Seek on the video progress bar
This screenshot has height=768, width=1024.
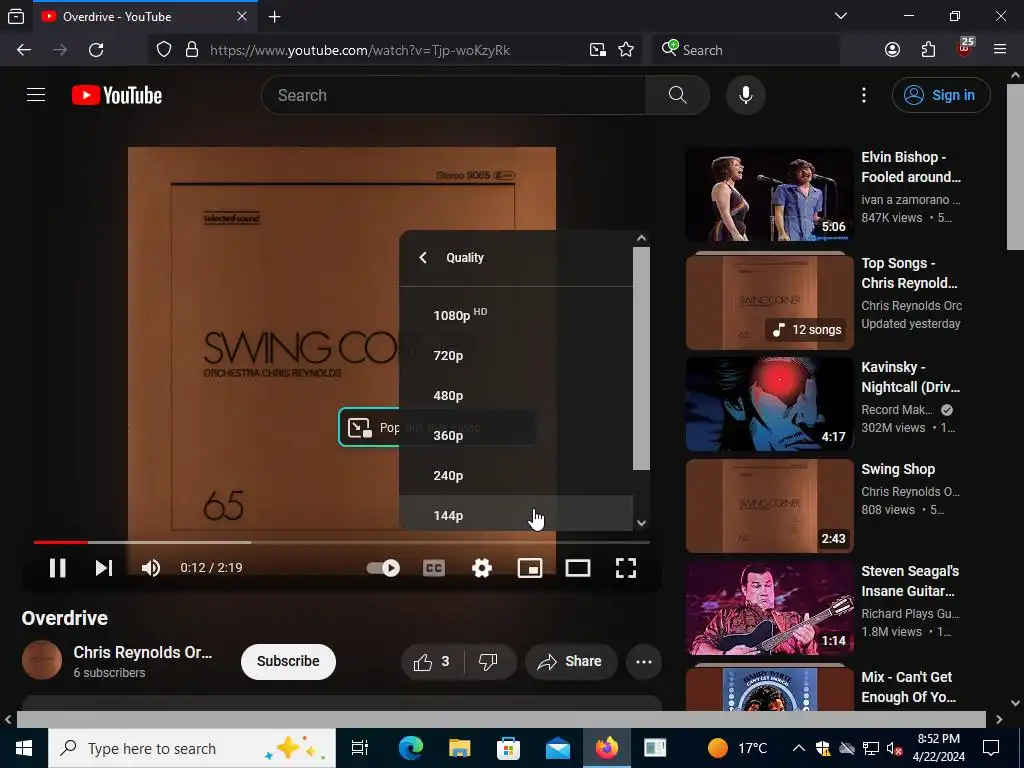point(342,542)
